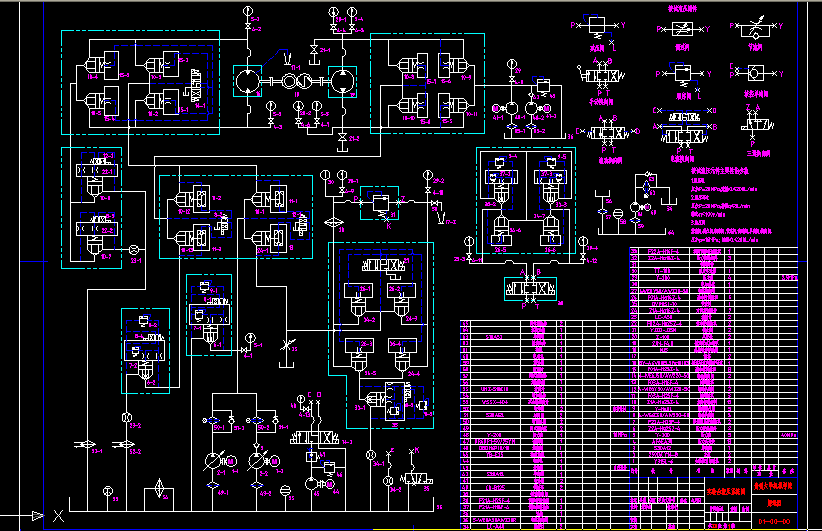This screenshot has width=822, height=531.
Task: Click the diamond filter symbol below the gauges
Action: pos(336,220)
